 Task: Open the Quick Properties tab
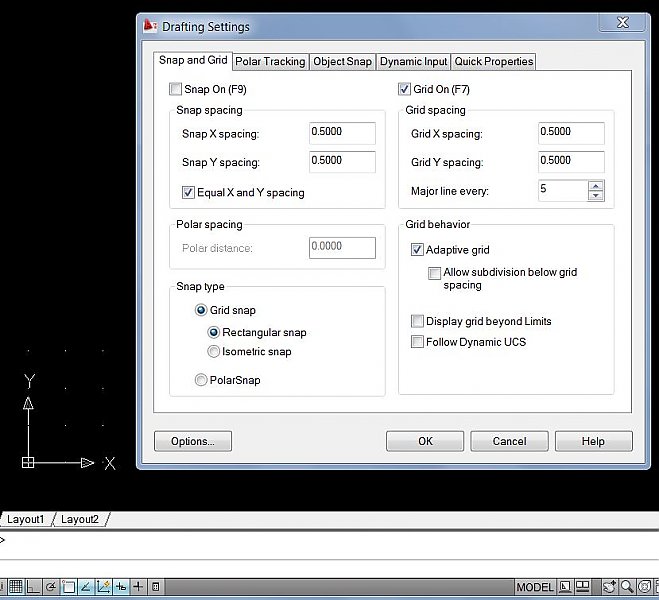coord(493,61)
